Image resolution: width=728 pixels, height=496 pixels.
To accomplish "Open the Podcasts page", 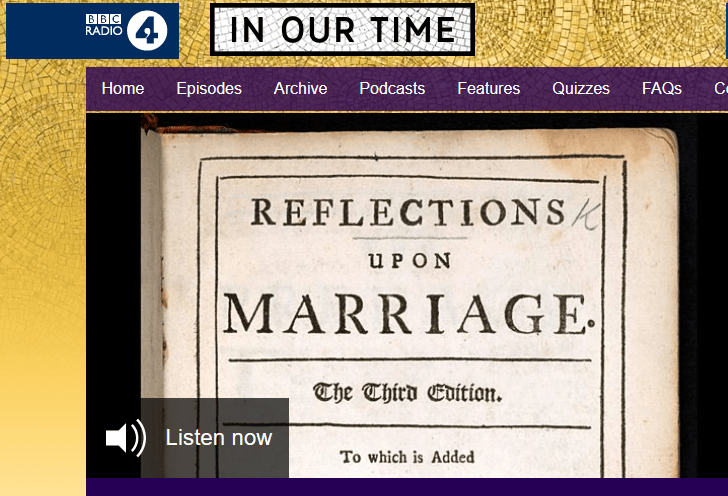I will click(392, 88).
